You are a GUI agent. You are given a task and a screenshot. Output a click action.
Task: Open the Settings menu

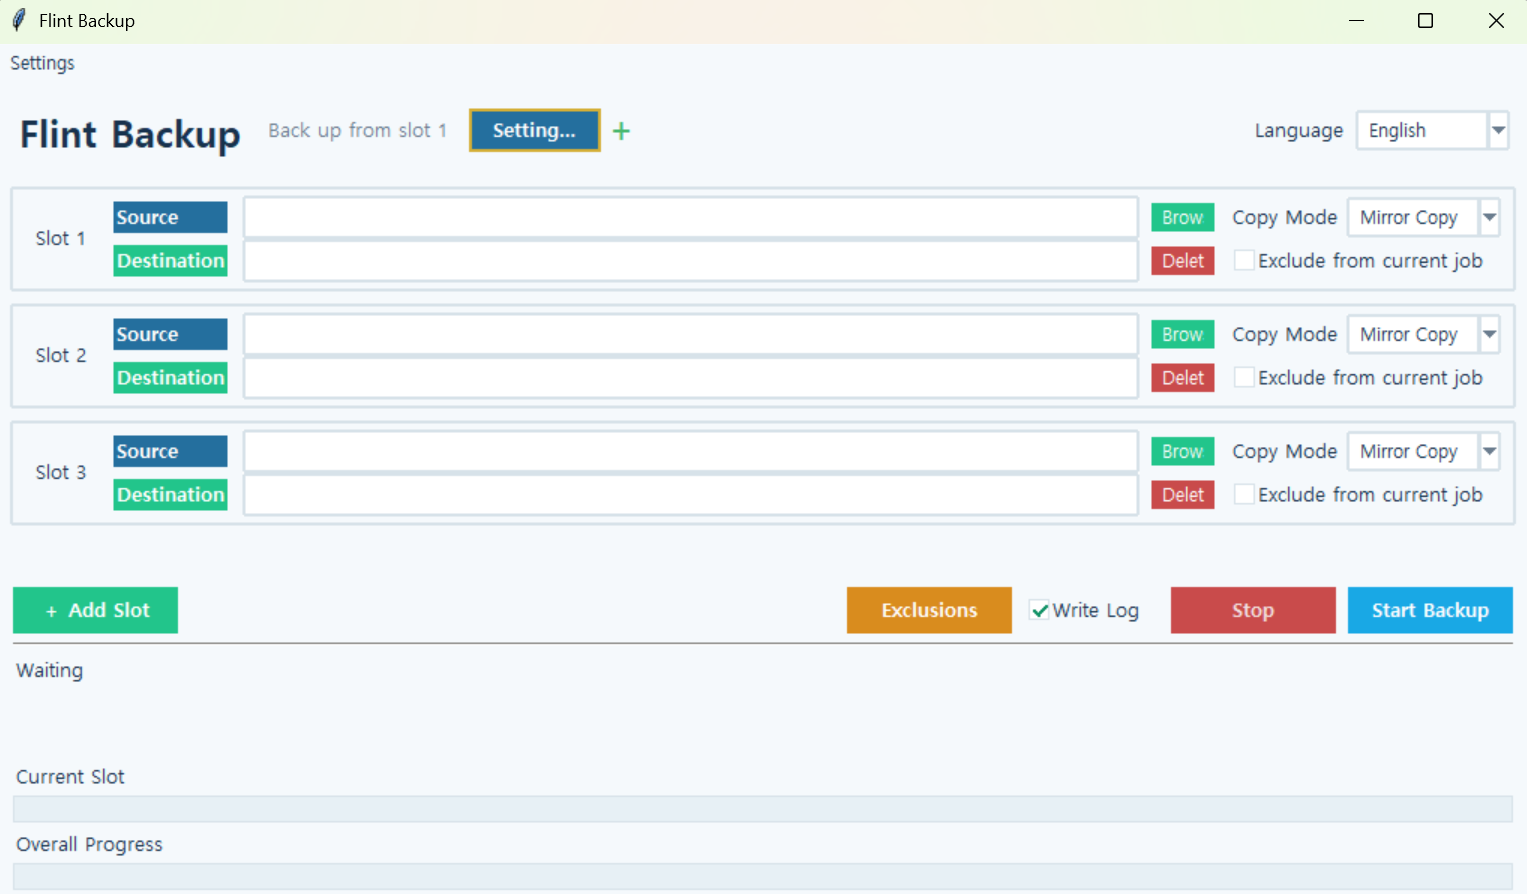(42, 63)
